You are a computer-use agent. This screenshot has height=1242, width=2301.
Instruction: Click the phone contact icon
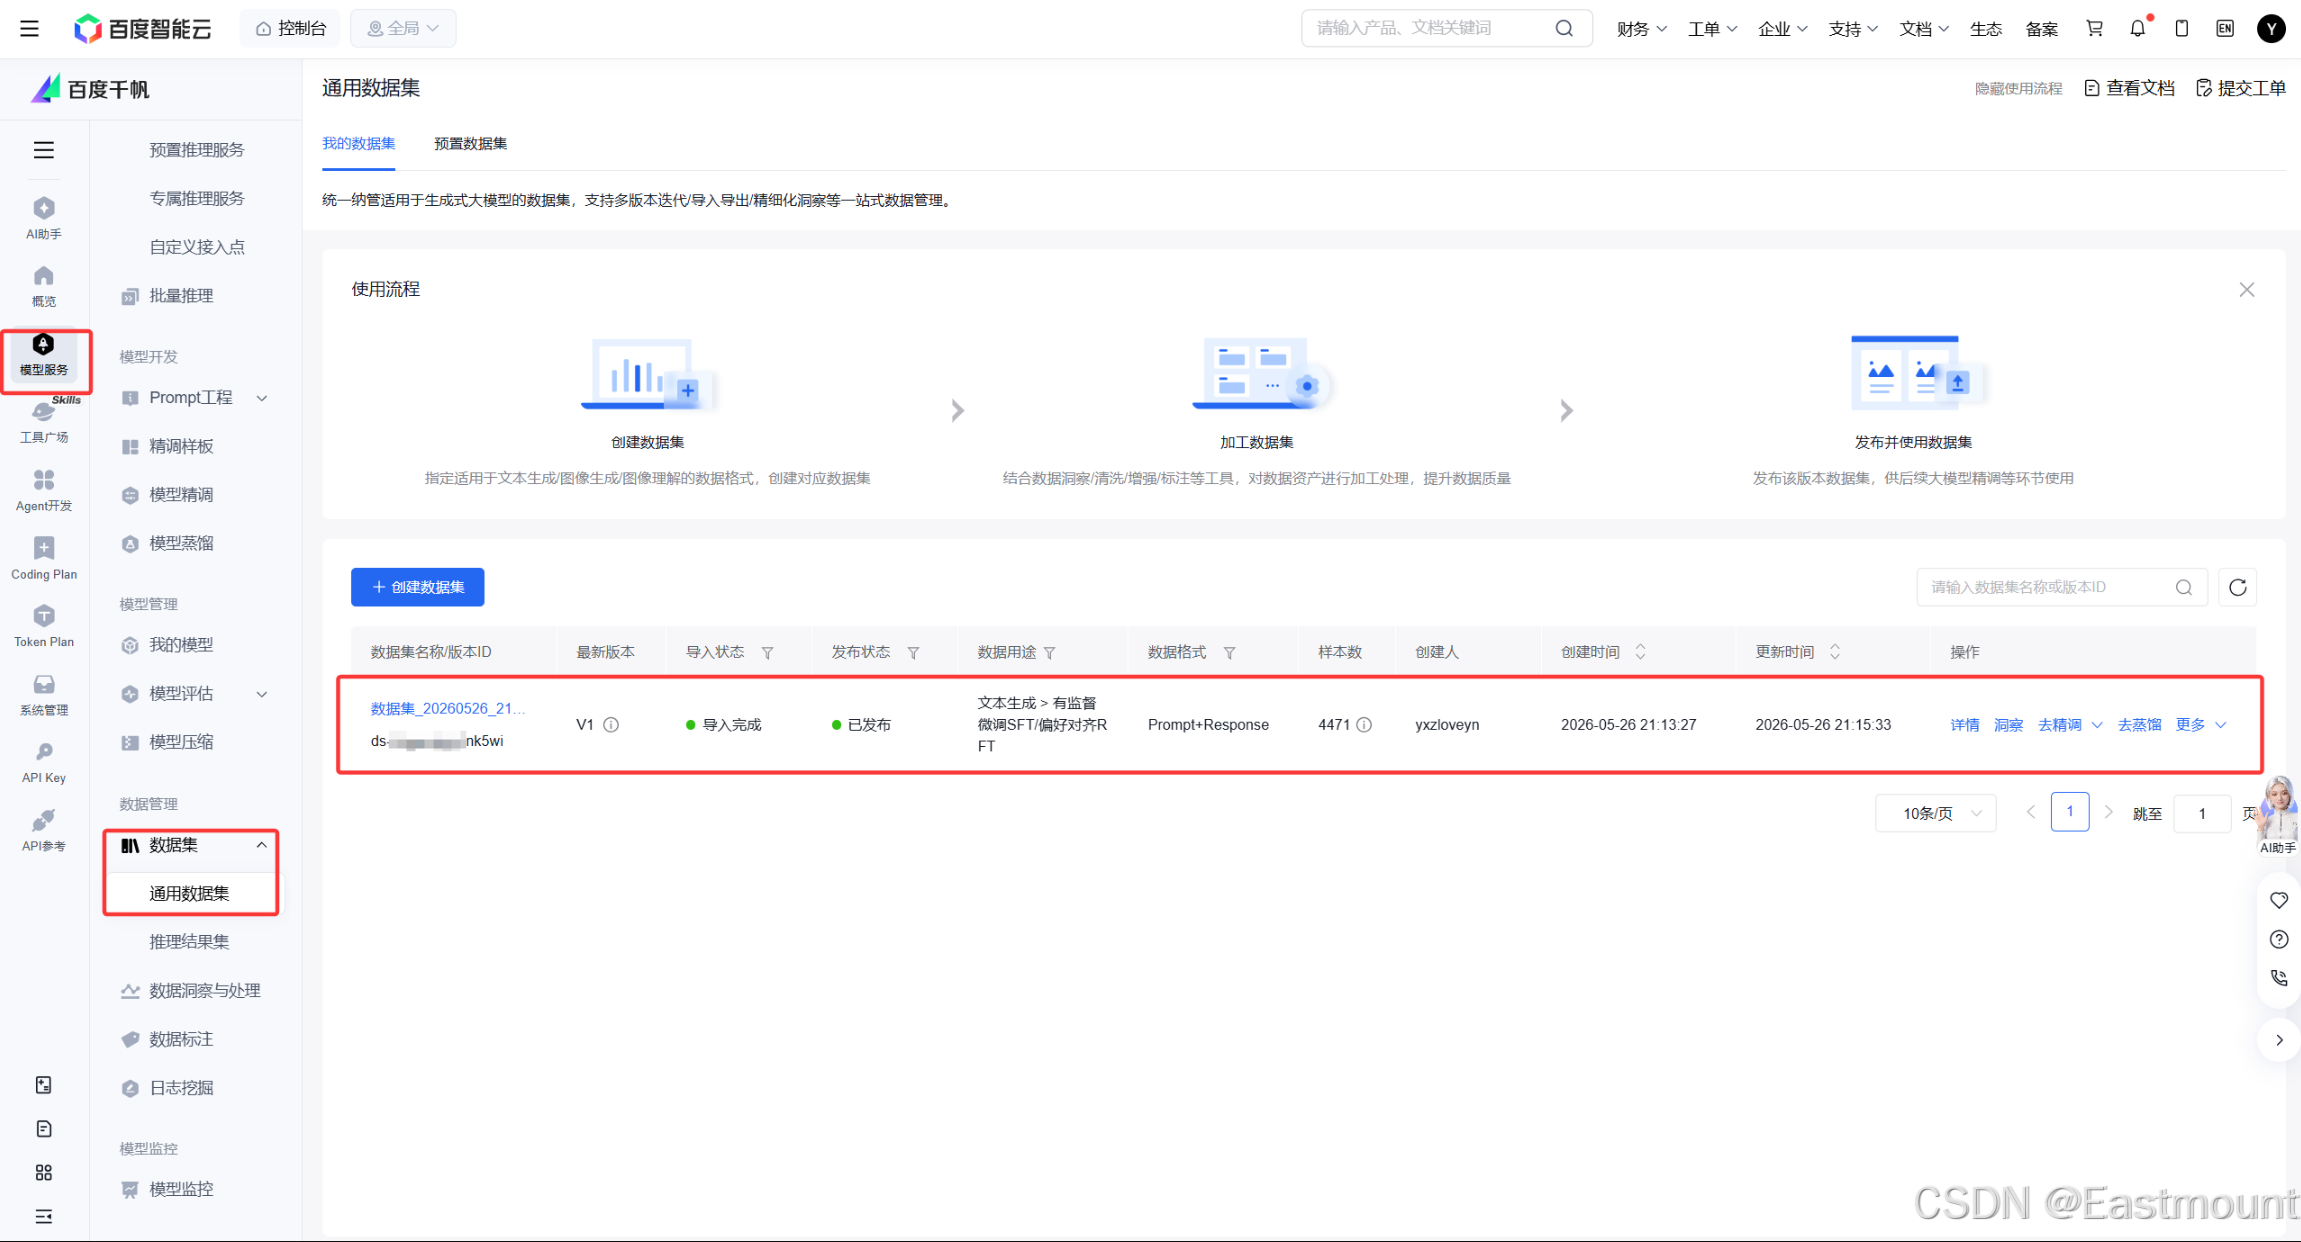(x=2279, y=978)
